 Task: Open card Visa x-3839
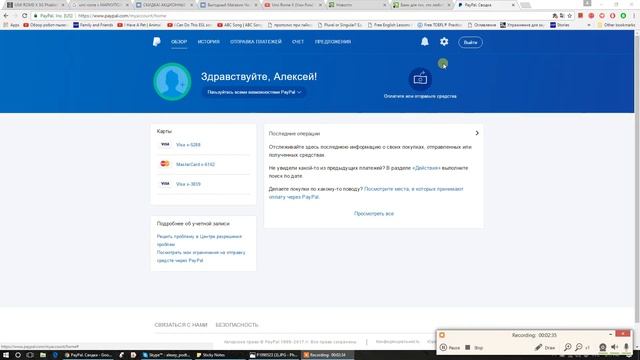(x=188, y=184)
